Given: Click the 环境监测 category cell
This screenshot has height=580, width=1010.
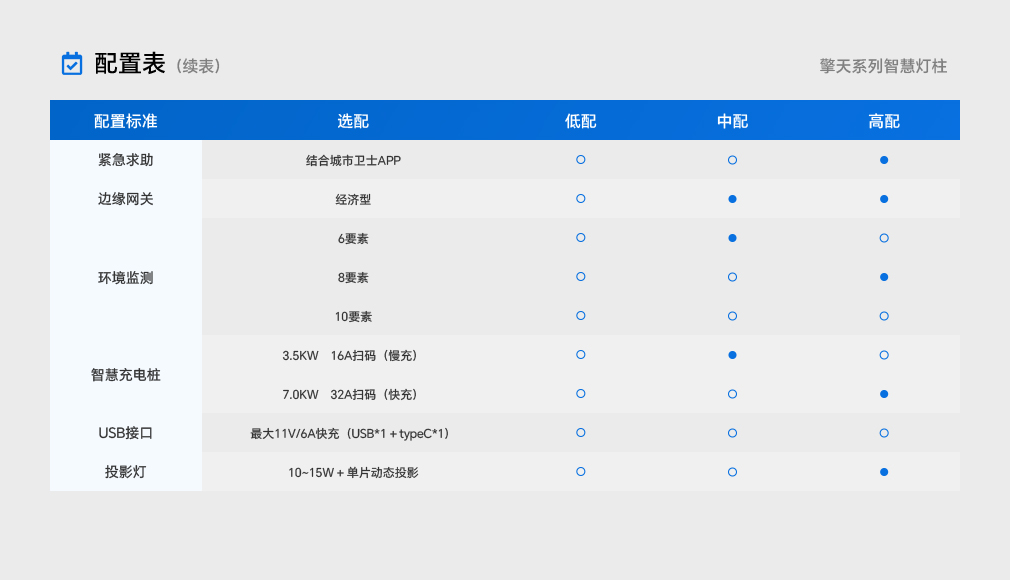Looking at the screenshot, I should [126, 278].
